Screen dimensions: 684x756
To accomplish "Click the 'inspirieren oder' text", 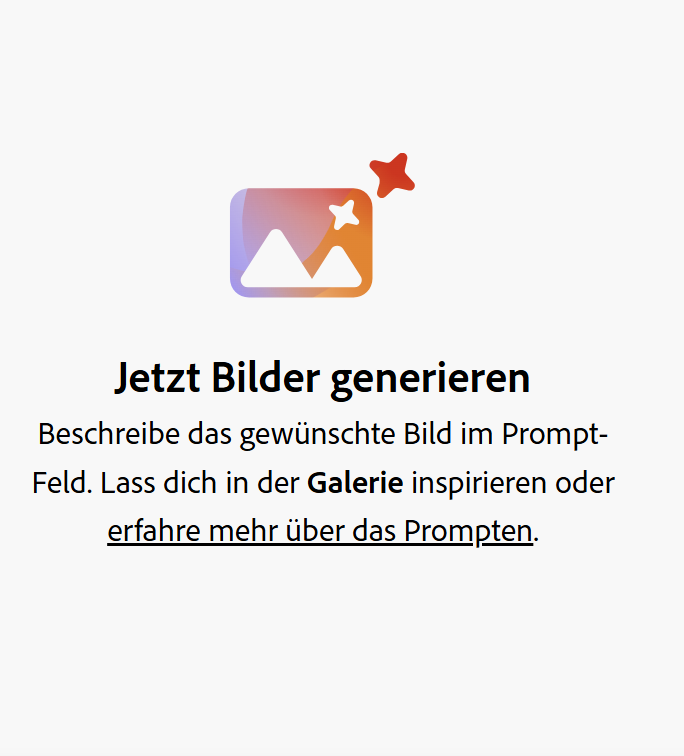I will pos(513,483).
